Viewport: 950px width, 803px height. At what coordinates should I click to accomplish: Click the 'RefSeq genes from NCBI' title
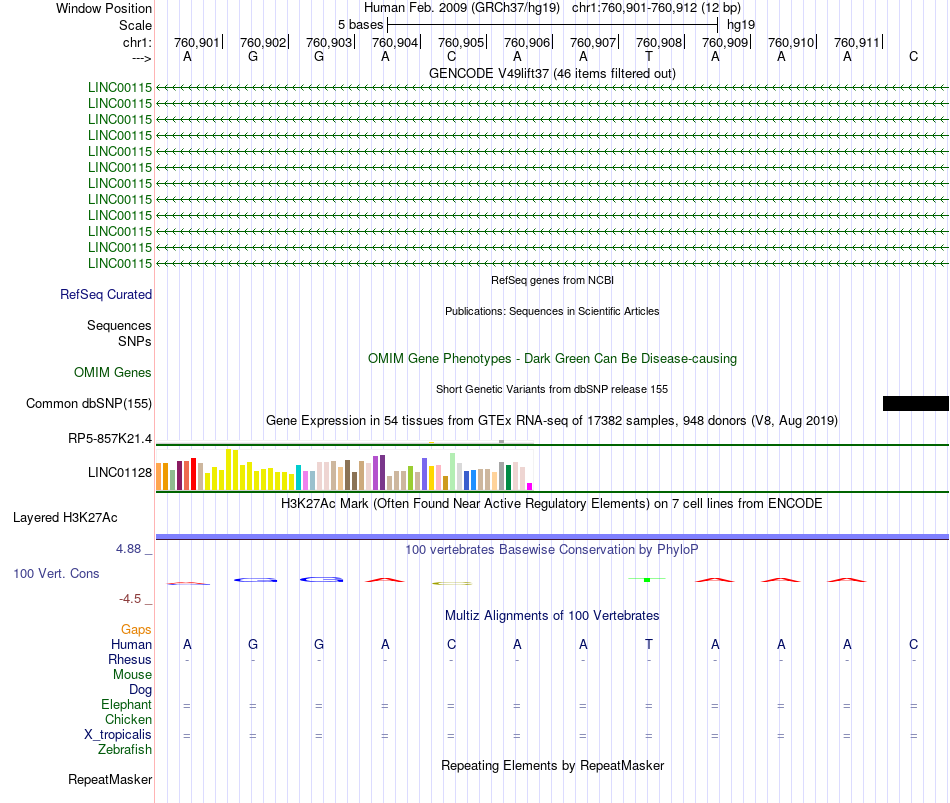552,280
